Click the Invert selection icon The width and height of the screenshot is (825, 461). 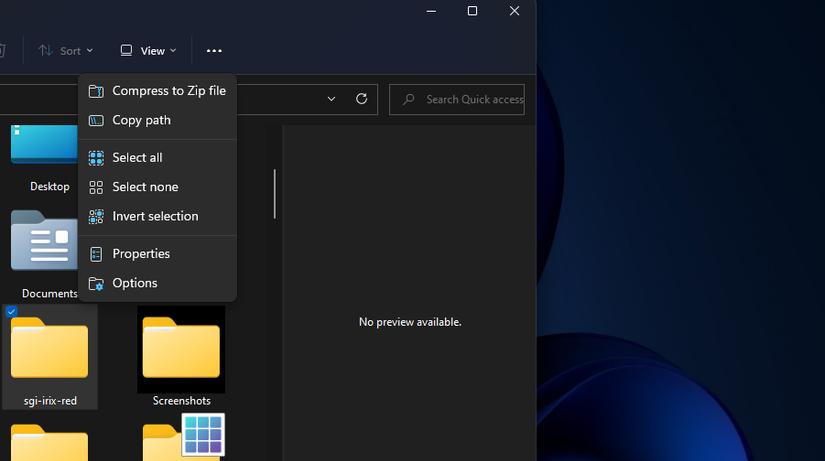[x=96, y=216]
